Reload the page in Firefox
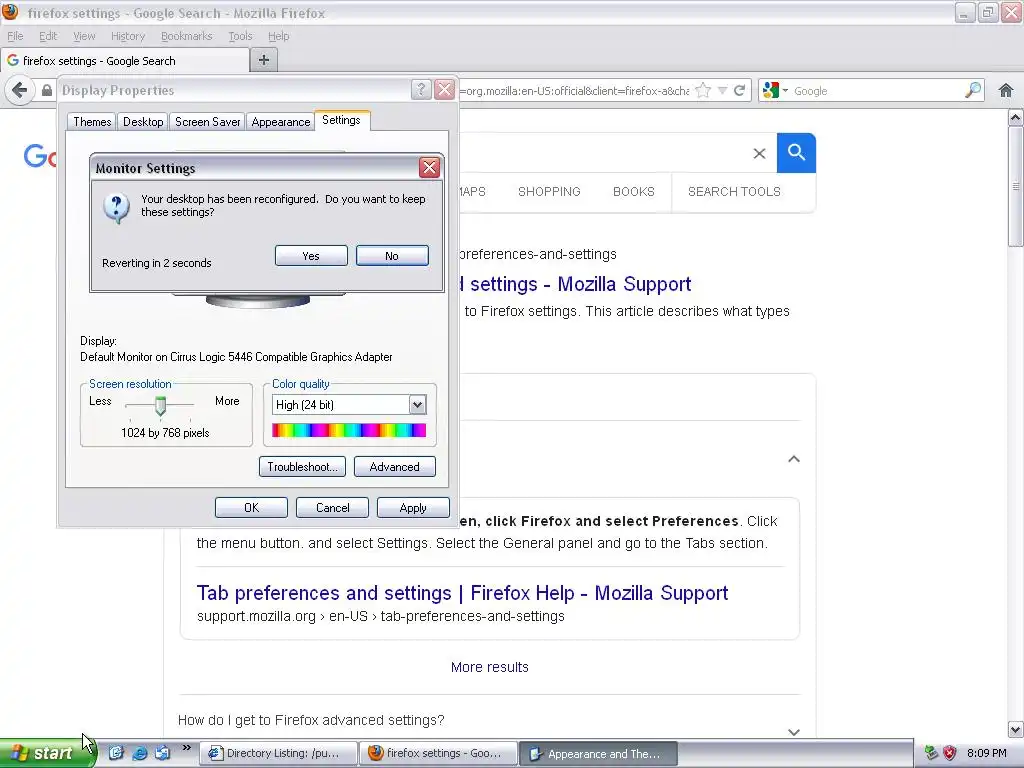 pos(739,90)
